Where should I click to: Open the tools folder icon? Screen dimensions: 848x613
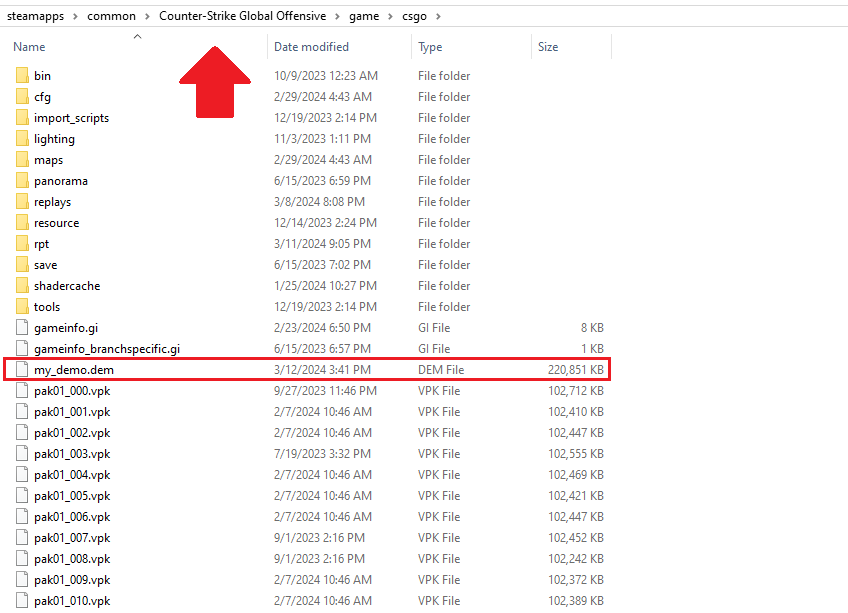[x=21, y=306]
